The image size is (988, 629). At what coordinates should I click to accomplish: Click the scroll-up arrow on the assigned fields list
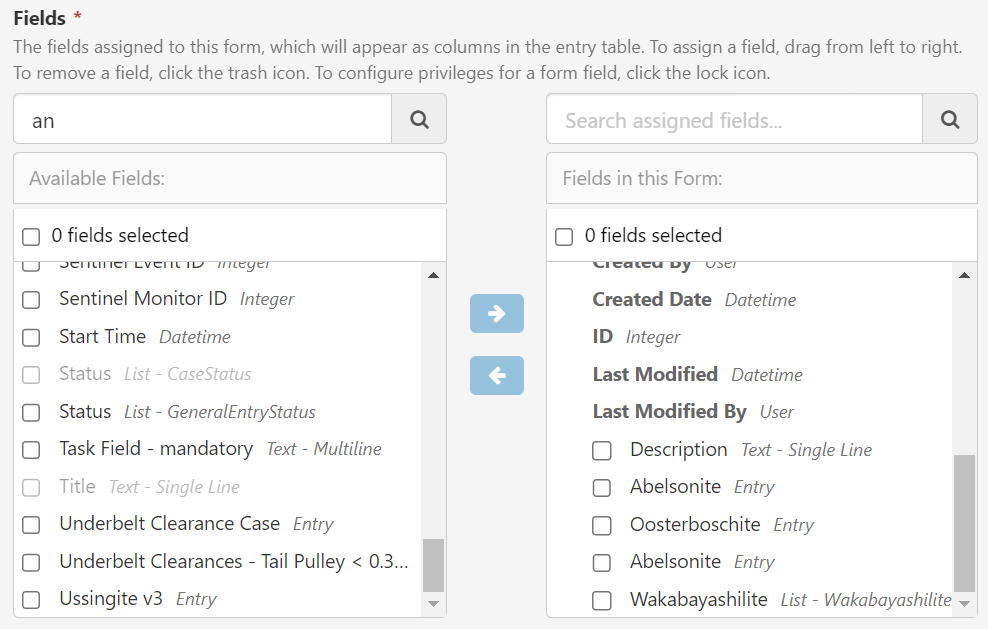964,275
